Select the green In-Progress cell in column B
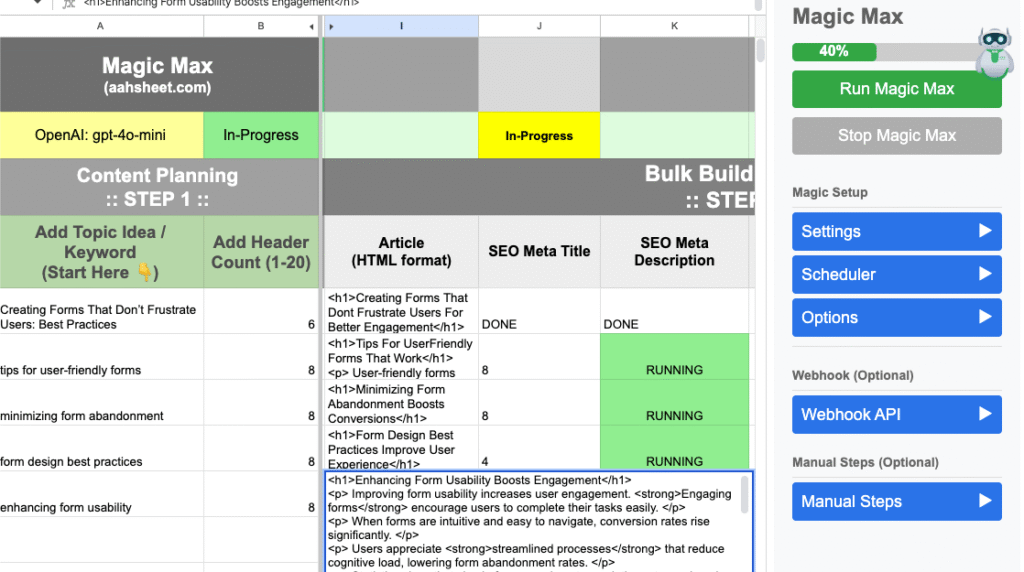Screen dimensions: 1024x572 [261, 135]
